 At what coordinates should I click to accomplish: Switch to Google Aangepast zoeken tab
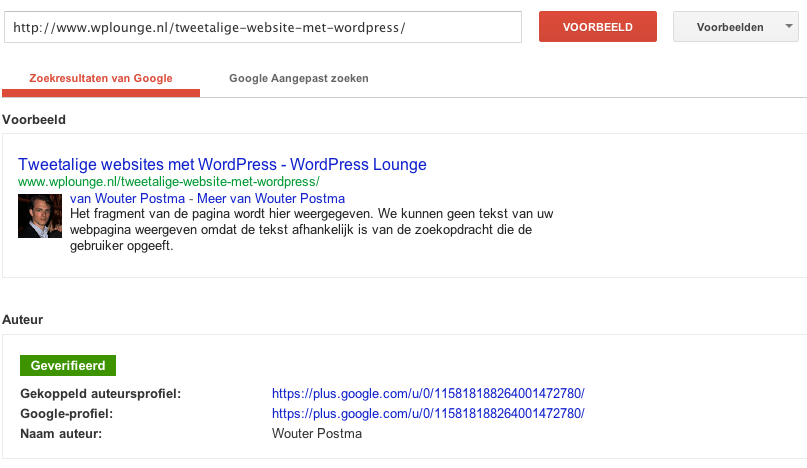(x=299, y=78)
